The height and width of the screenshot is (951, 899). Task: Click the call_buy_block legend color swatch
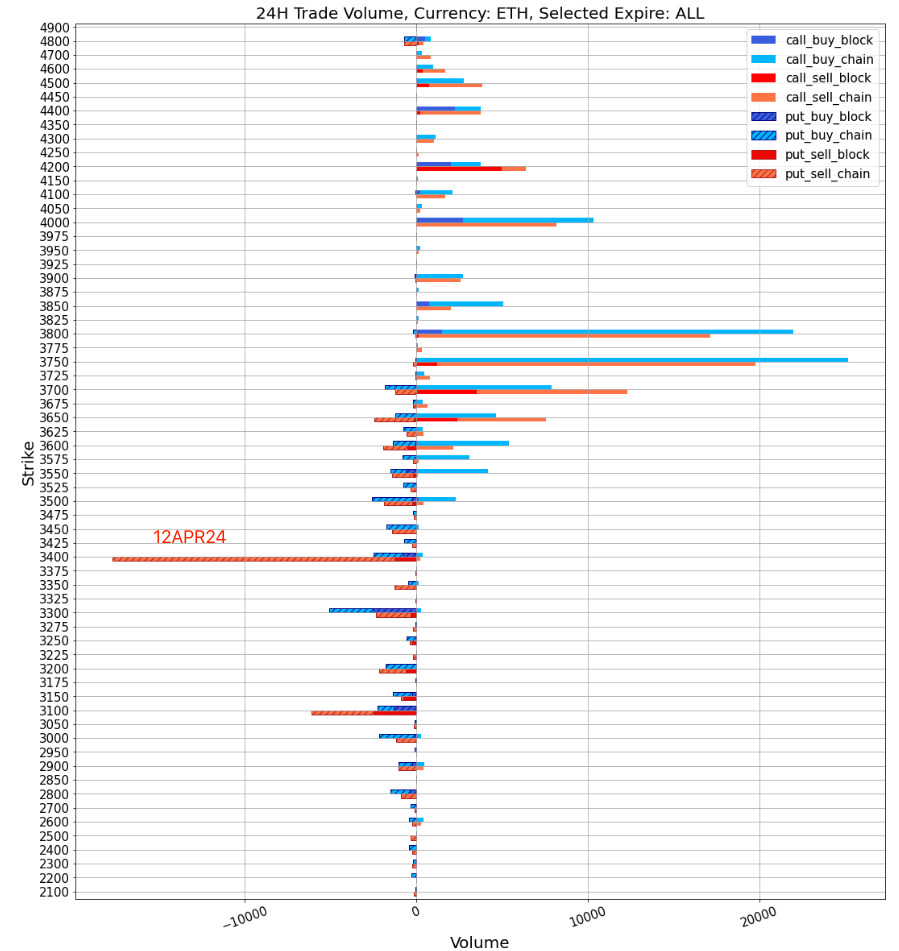pyautogui.click(x=765, y=41)
